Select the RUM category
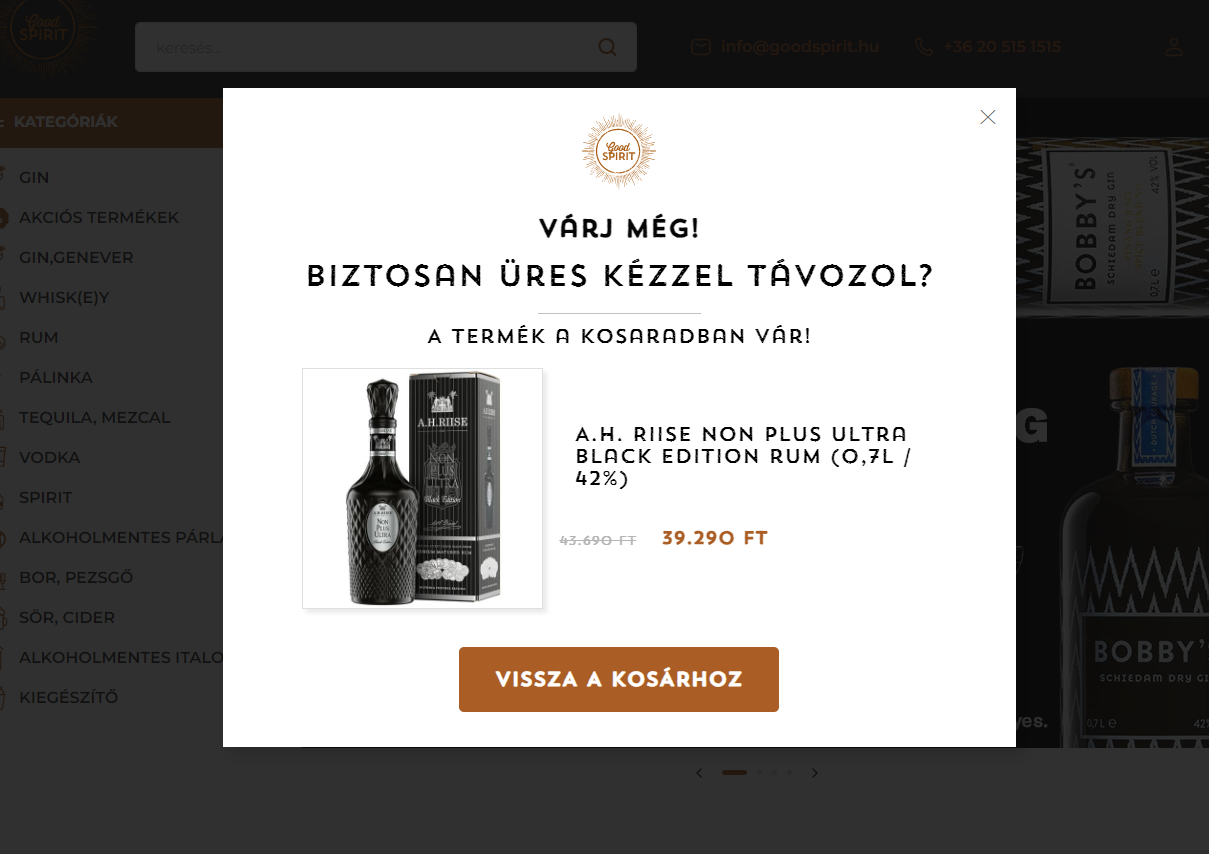Viewport: 1209px width, 854px height. [39, 337]
